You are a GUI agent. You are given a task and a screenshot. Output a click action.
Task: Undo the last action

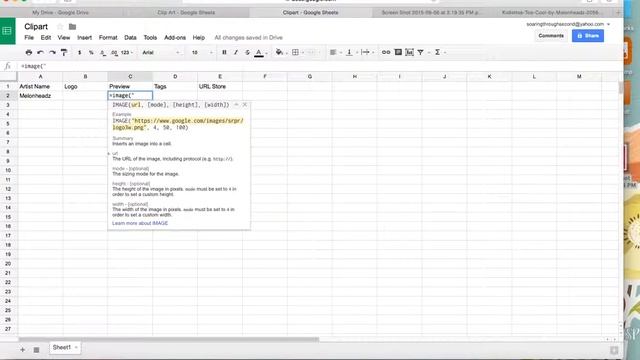point(40,52)
